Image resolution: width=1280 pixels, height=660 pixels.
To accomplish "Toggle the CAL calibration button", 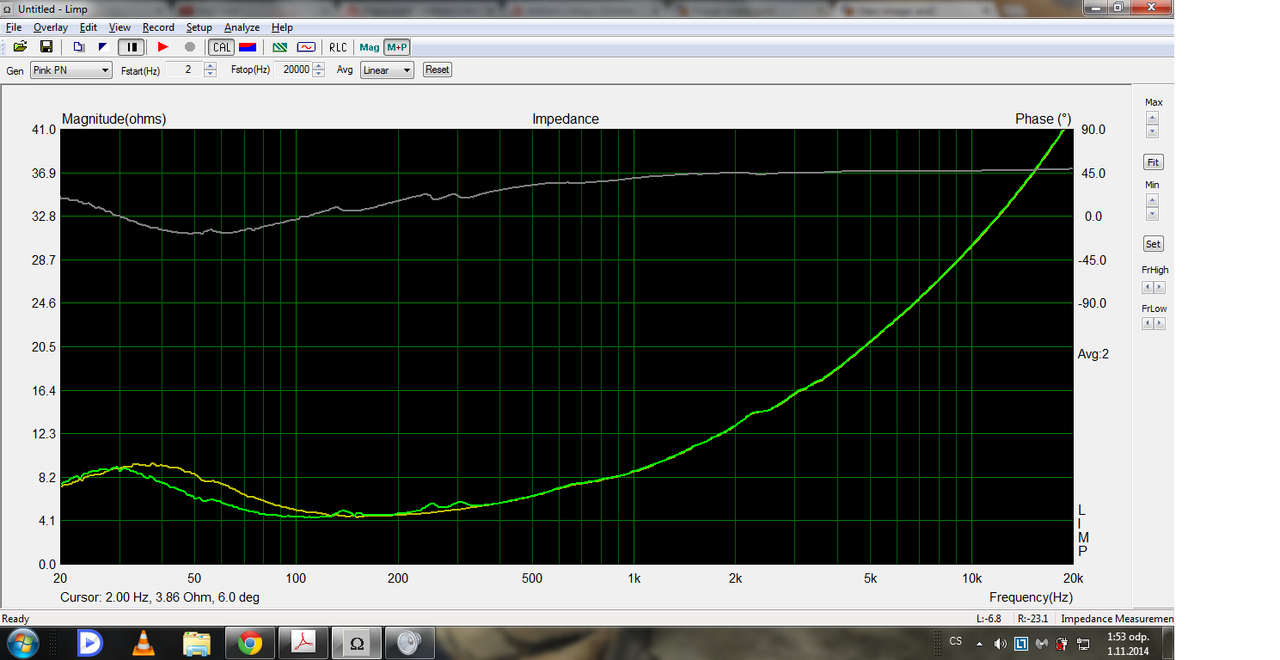I will (221, 47).
